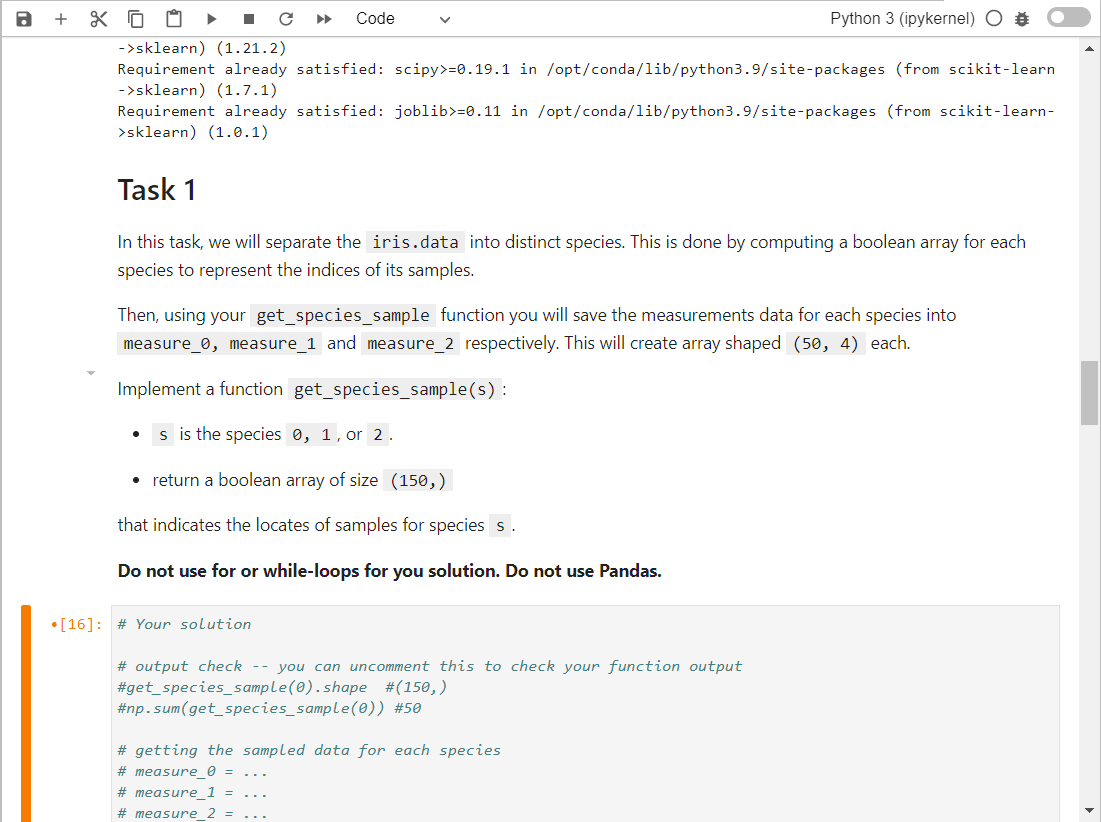Click the kernel status circle indicator

pos(994,19)
